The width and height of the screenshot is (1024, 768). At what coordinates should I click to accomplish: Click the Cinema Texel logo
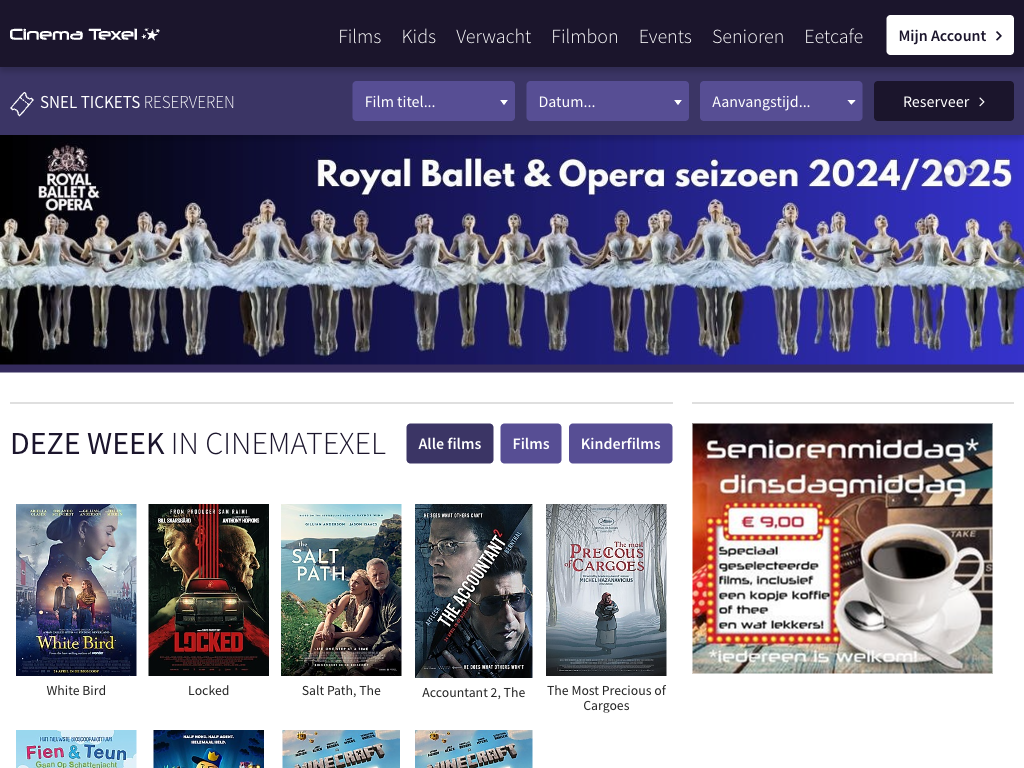point(85,35)
